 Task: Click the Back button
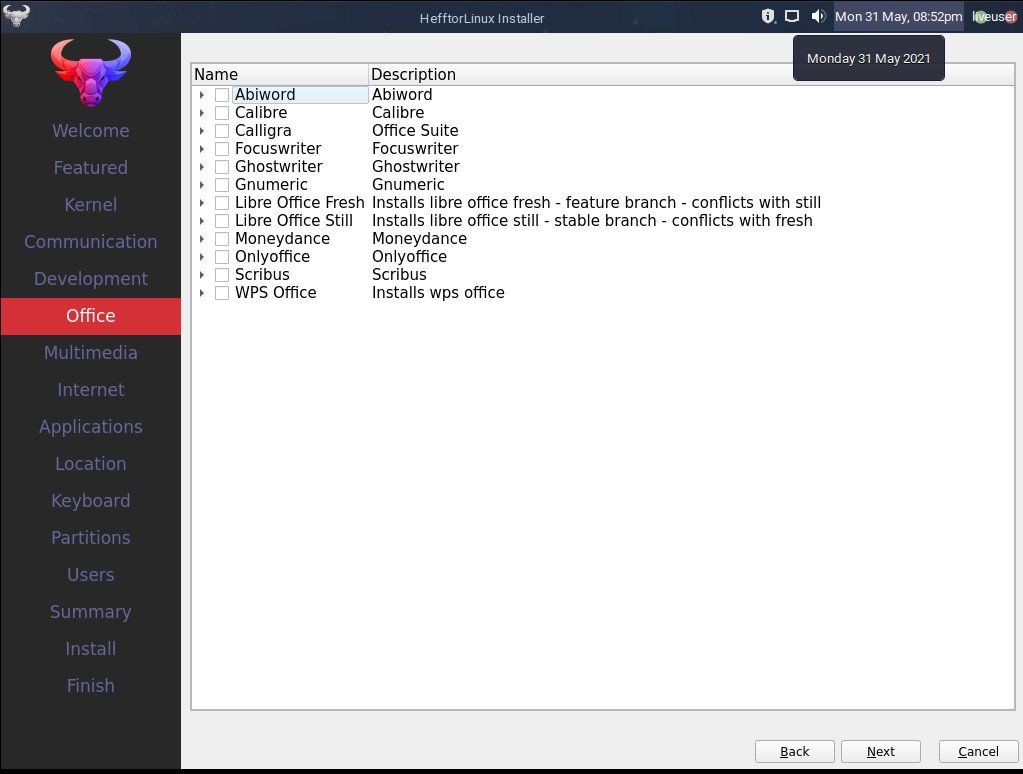pos(794,751)
